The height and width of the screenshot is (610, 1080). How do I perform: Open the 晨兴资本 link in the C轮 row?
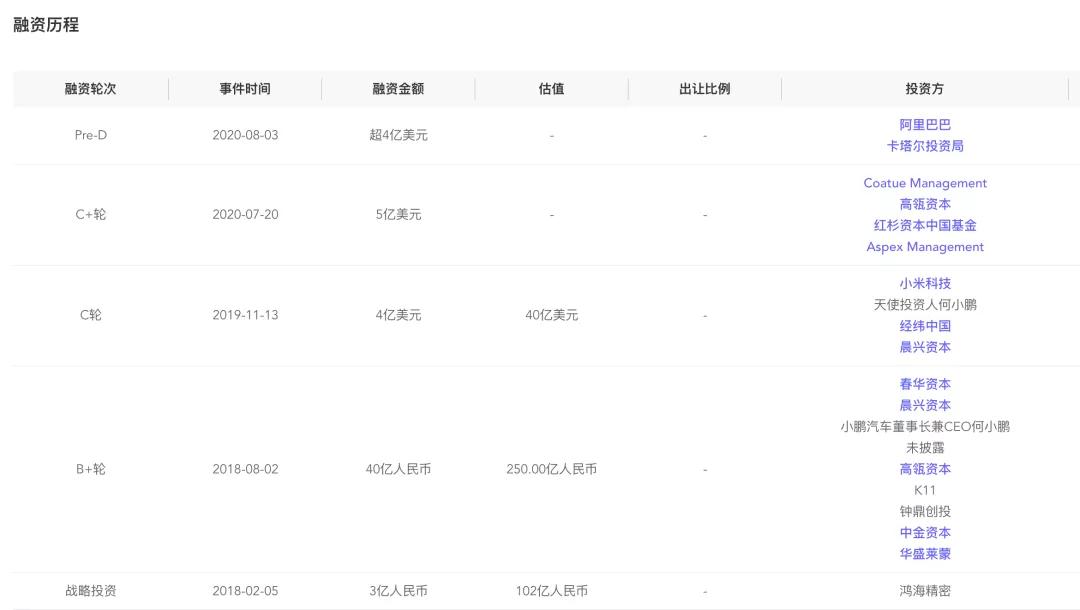pyautogui.click(x=925, y=347)
